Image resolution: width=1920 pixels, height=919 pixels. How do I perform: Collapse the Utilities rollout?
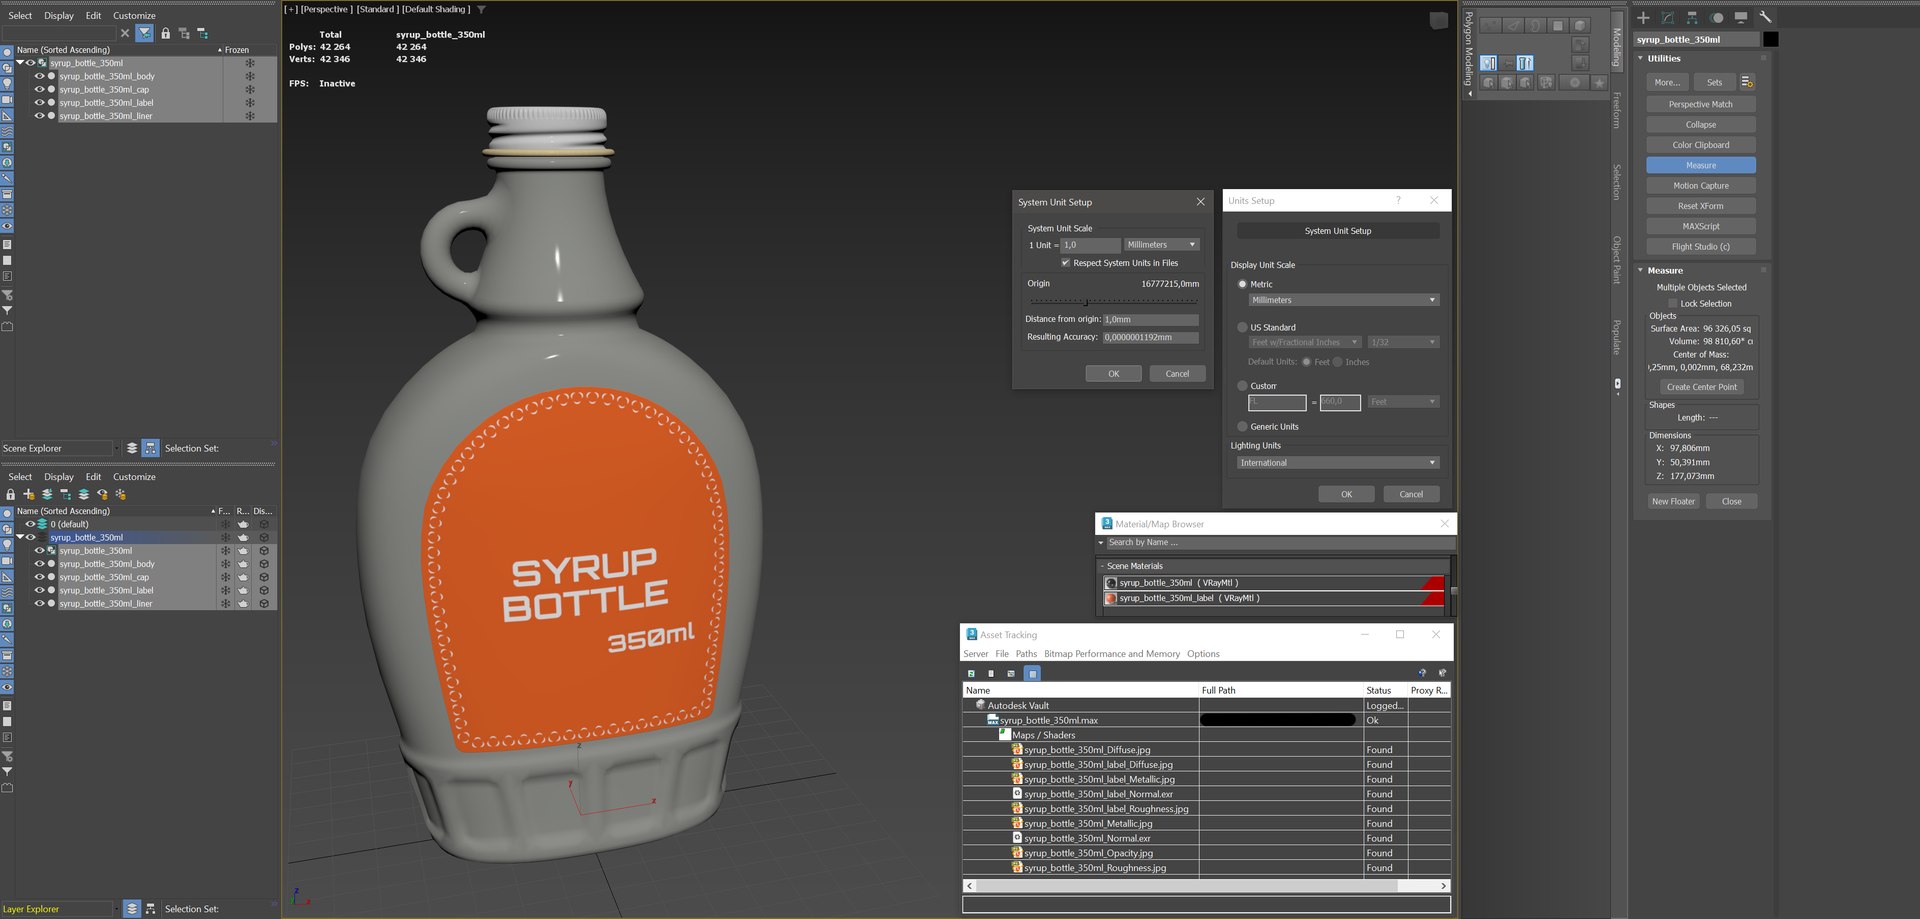pos(1641,59)
